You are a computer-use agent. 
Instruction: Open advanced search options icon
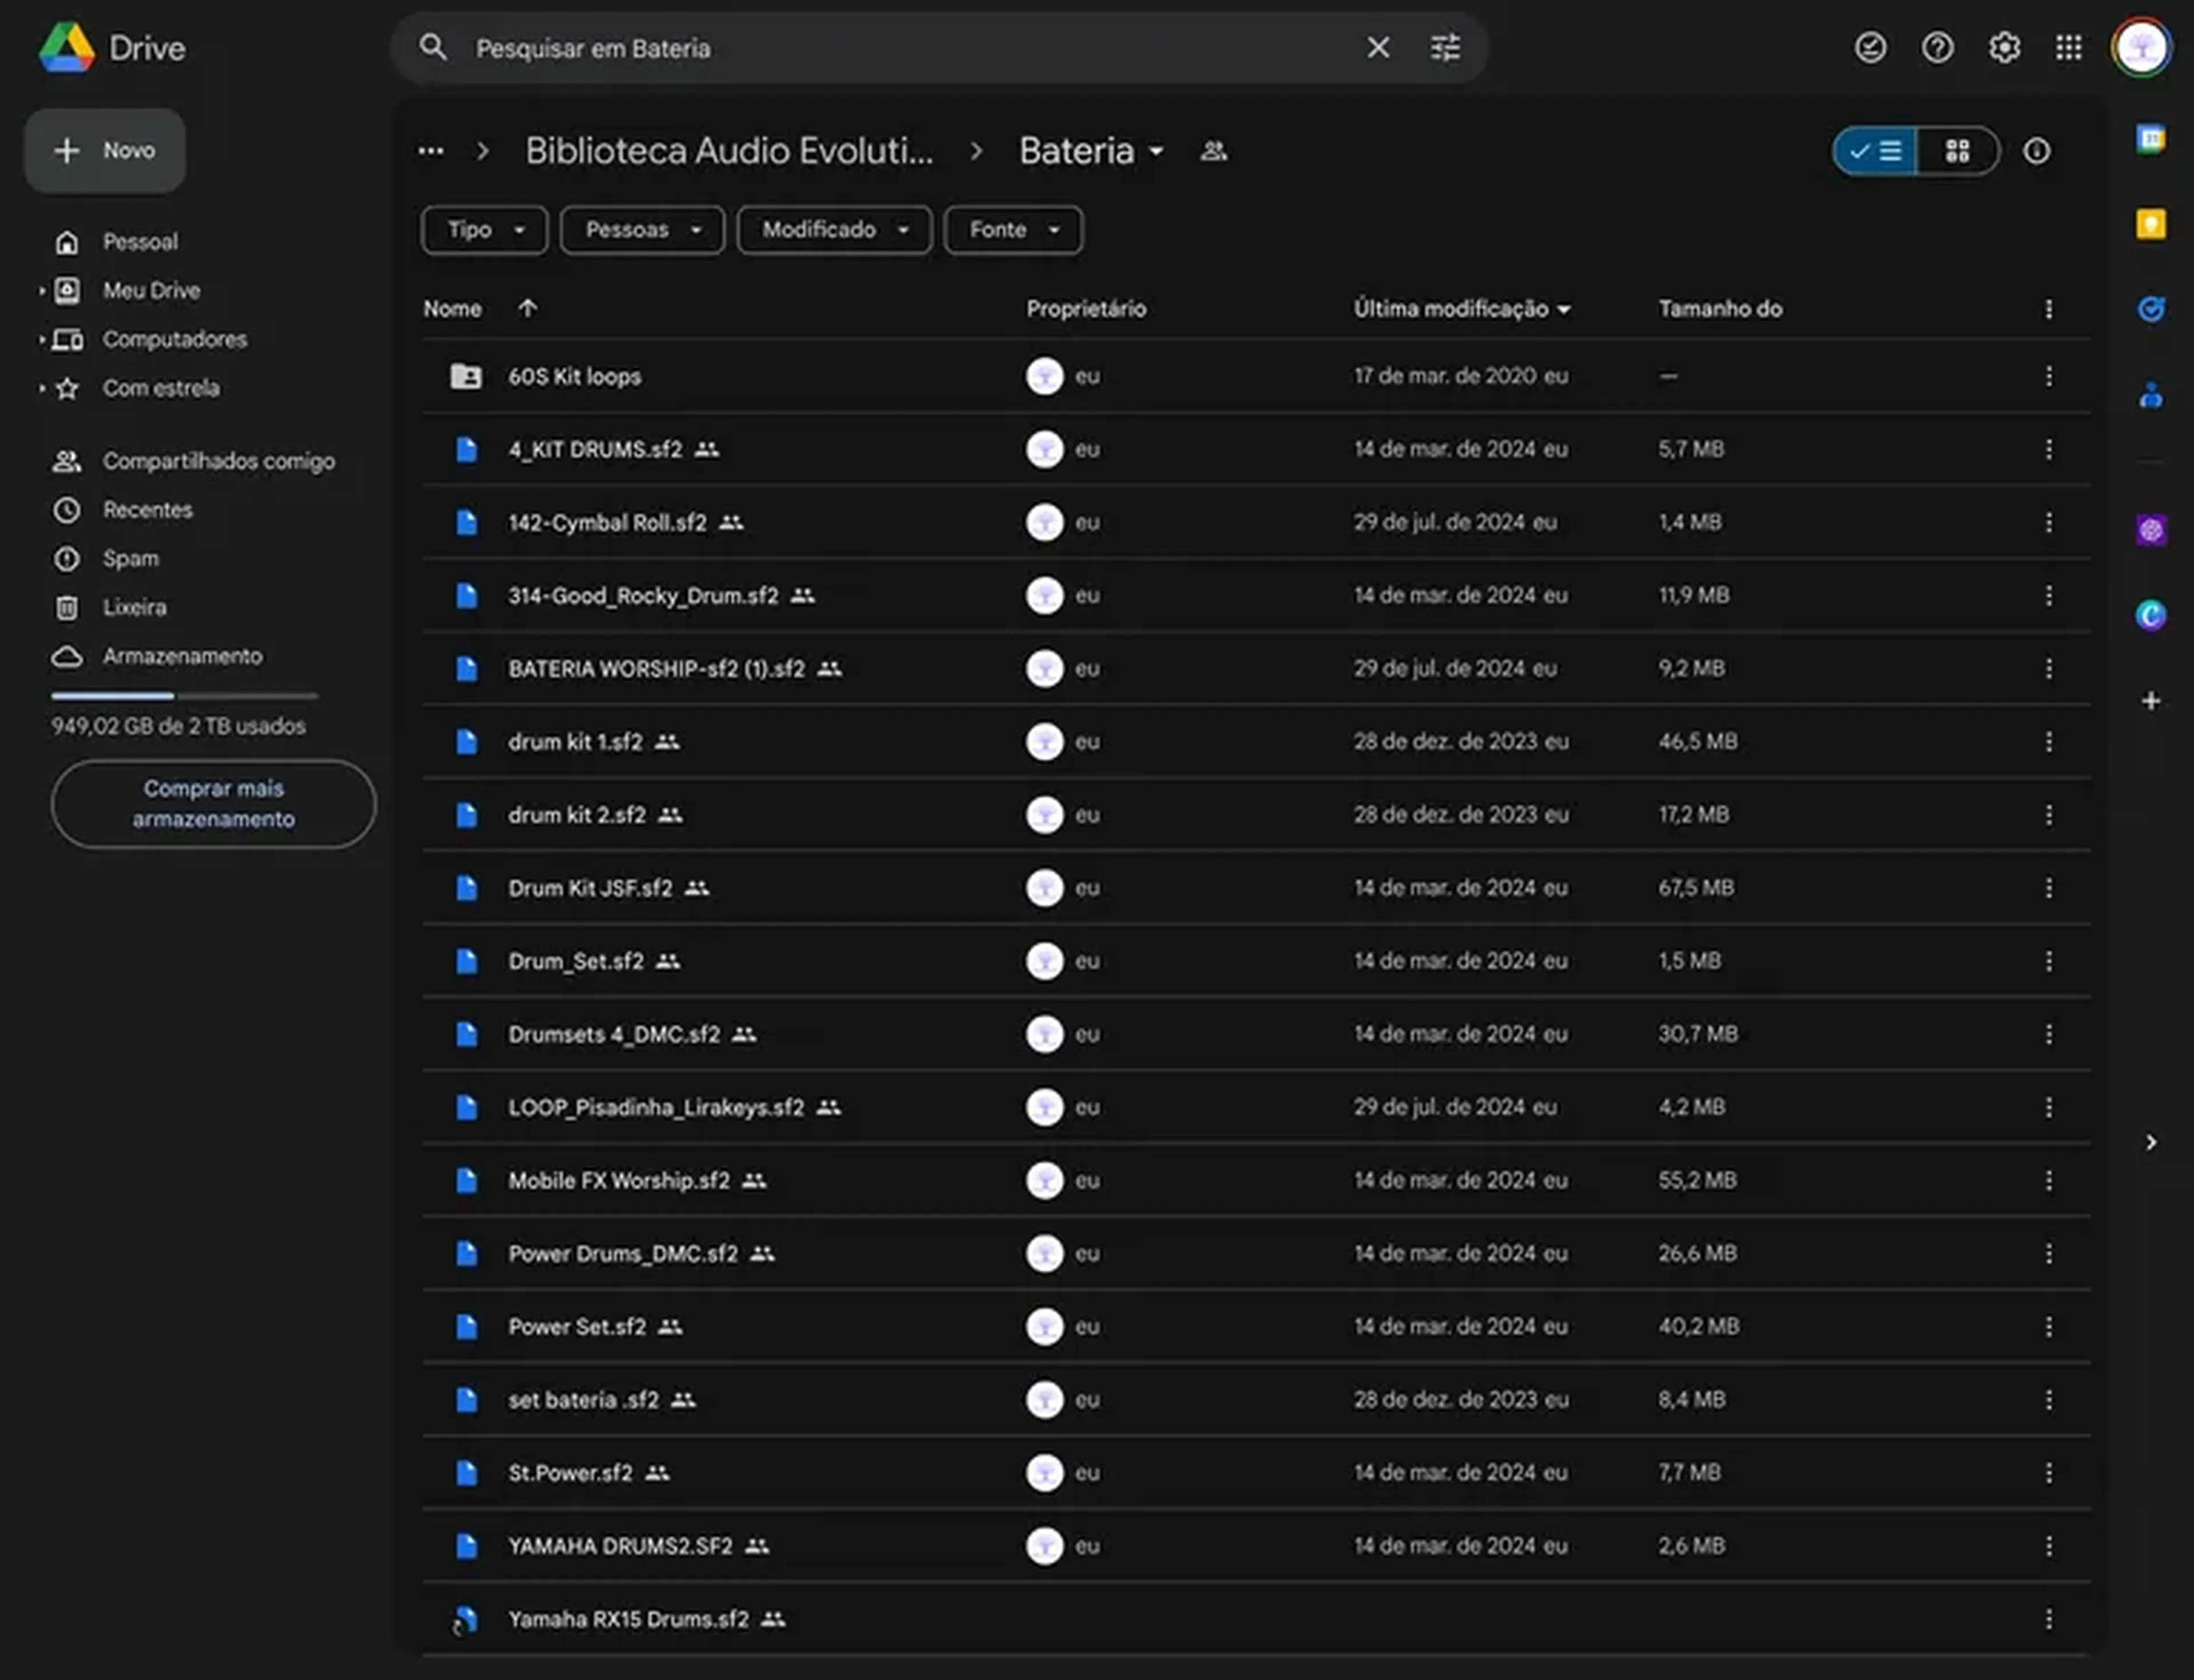pos(1445,47)
